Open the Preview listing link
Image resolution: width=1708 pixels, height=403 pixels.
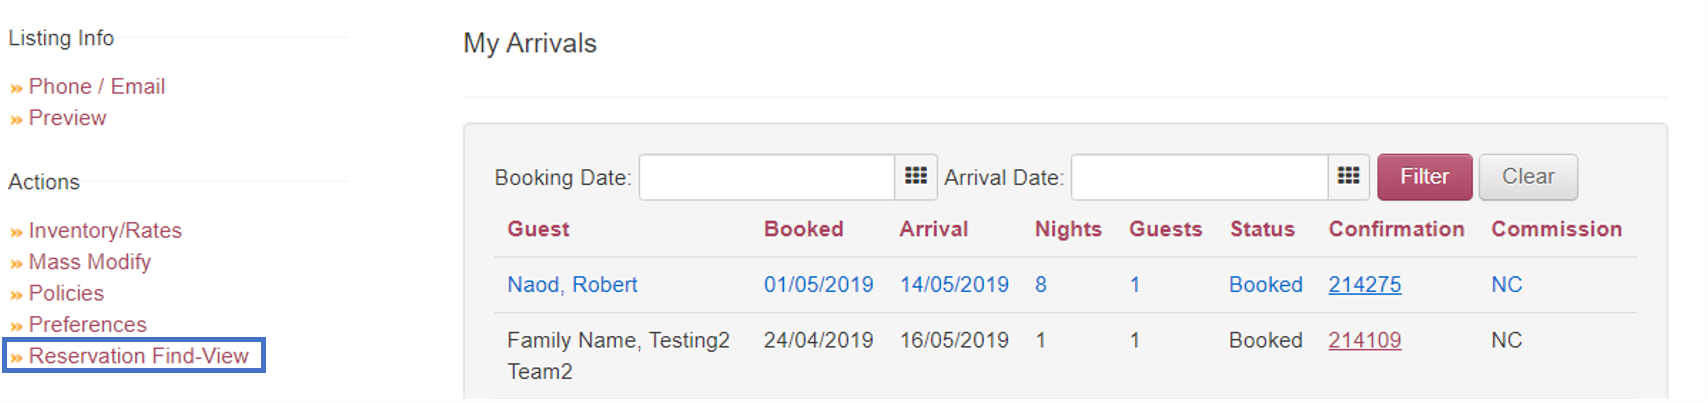click(x=67, y=118)
